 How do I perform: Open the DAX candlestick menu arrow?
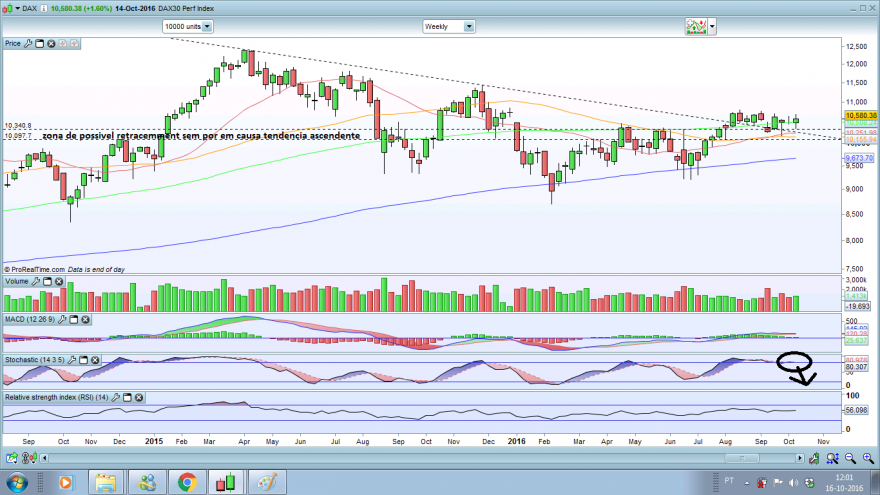click(17, 8)
